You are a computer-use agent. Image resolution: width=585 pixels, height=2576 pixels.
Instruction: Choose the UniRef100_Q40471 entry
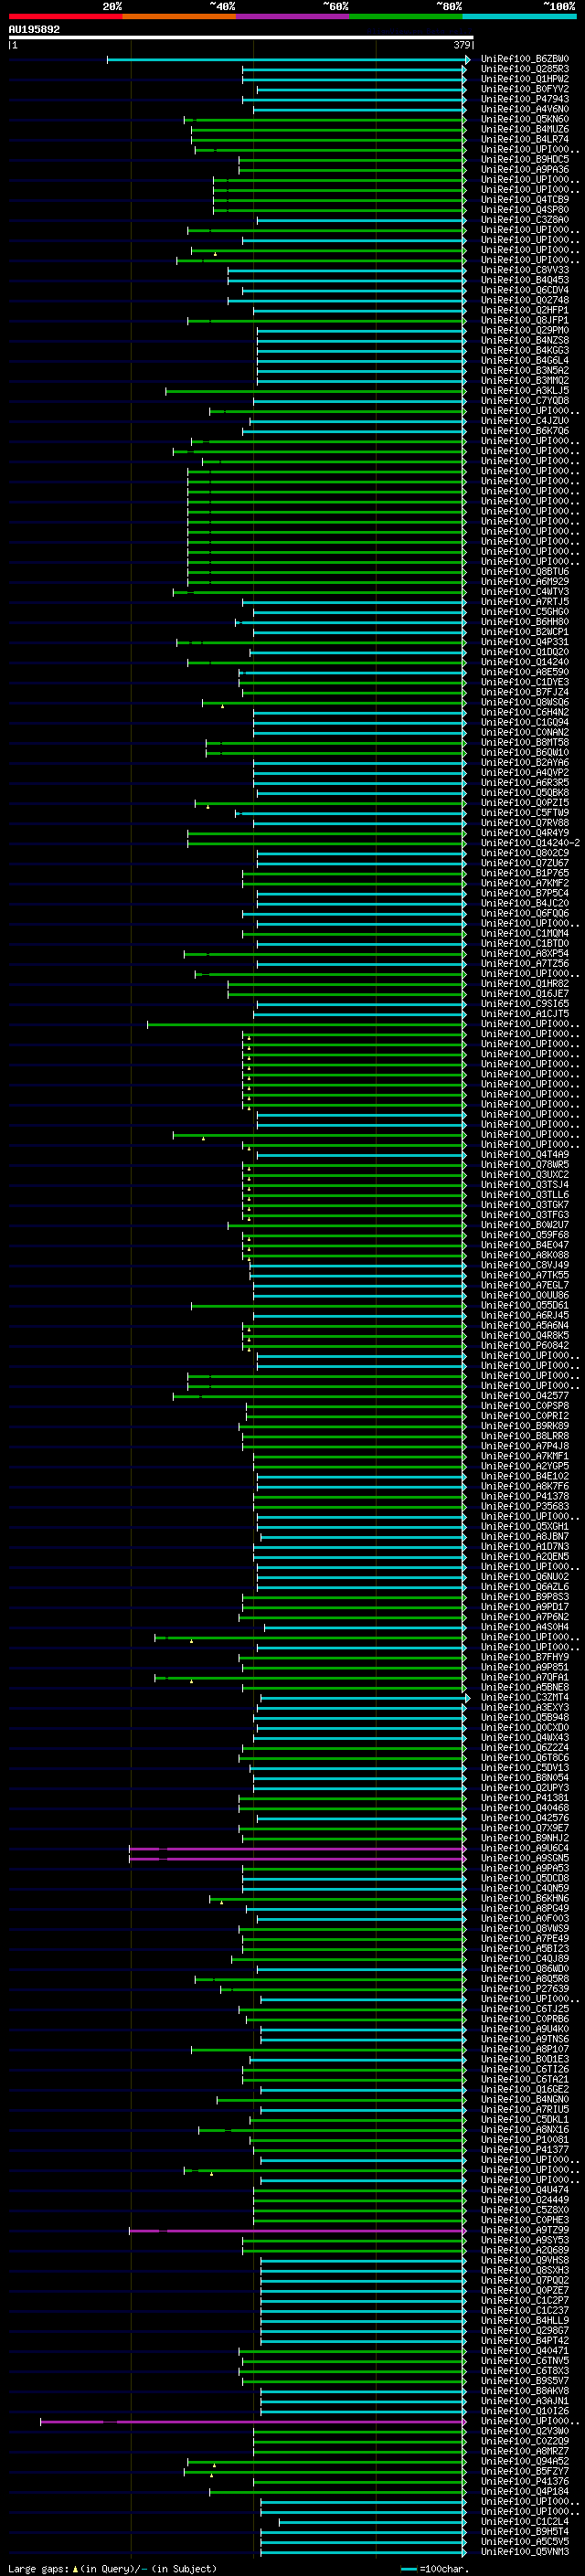point(524,2350)
